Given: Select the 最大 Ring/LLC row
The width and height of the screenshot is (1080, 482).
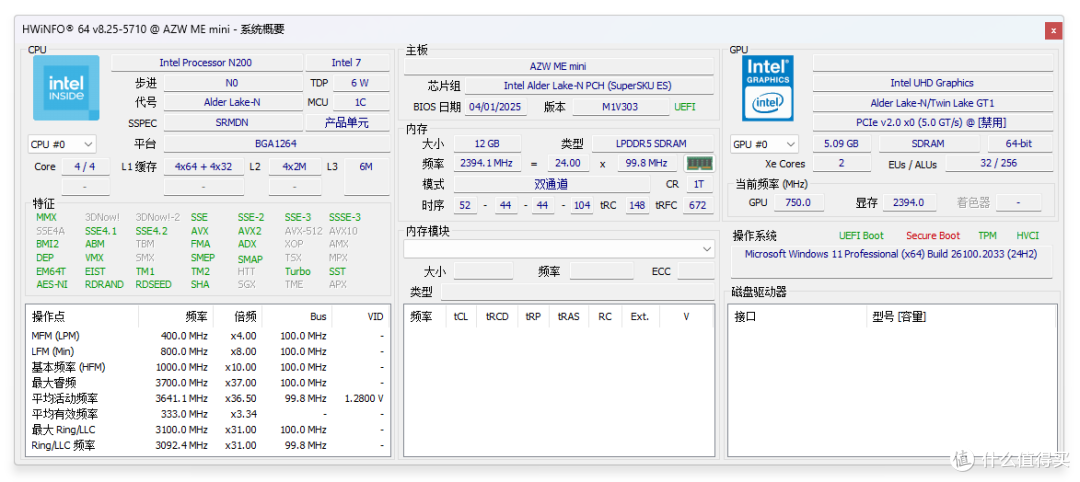Looking at the screenshot, I should pyautogui.click(x=208, y=430).
